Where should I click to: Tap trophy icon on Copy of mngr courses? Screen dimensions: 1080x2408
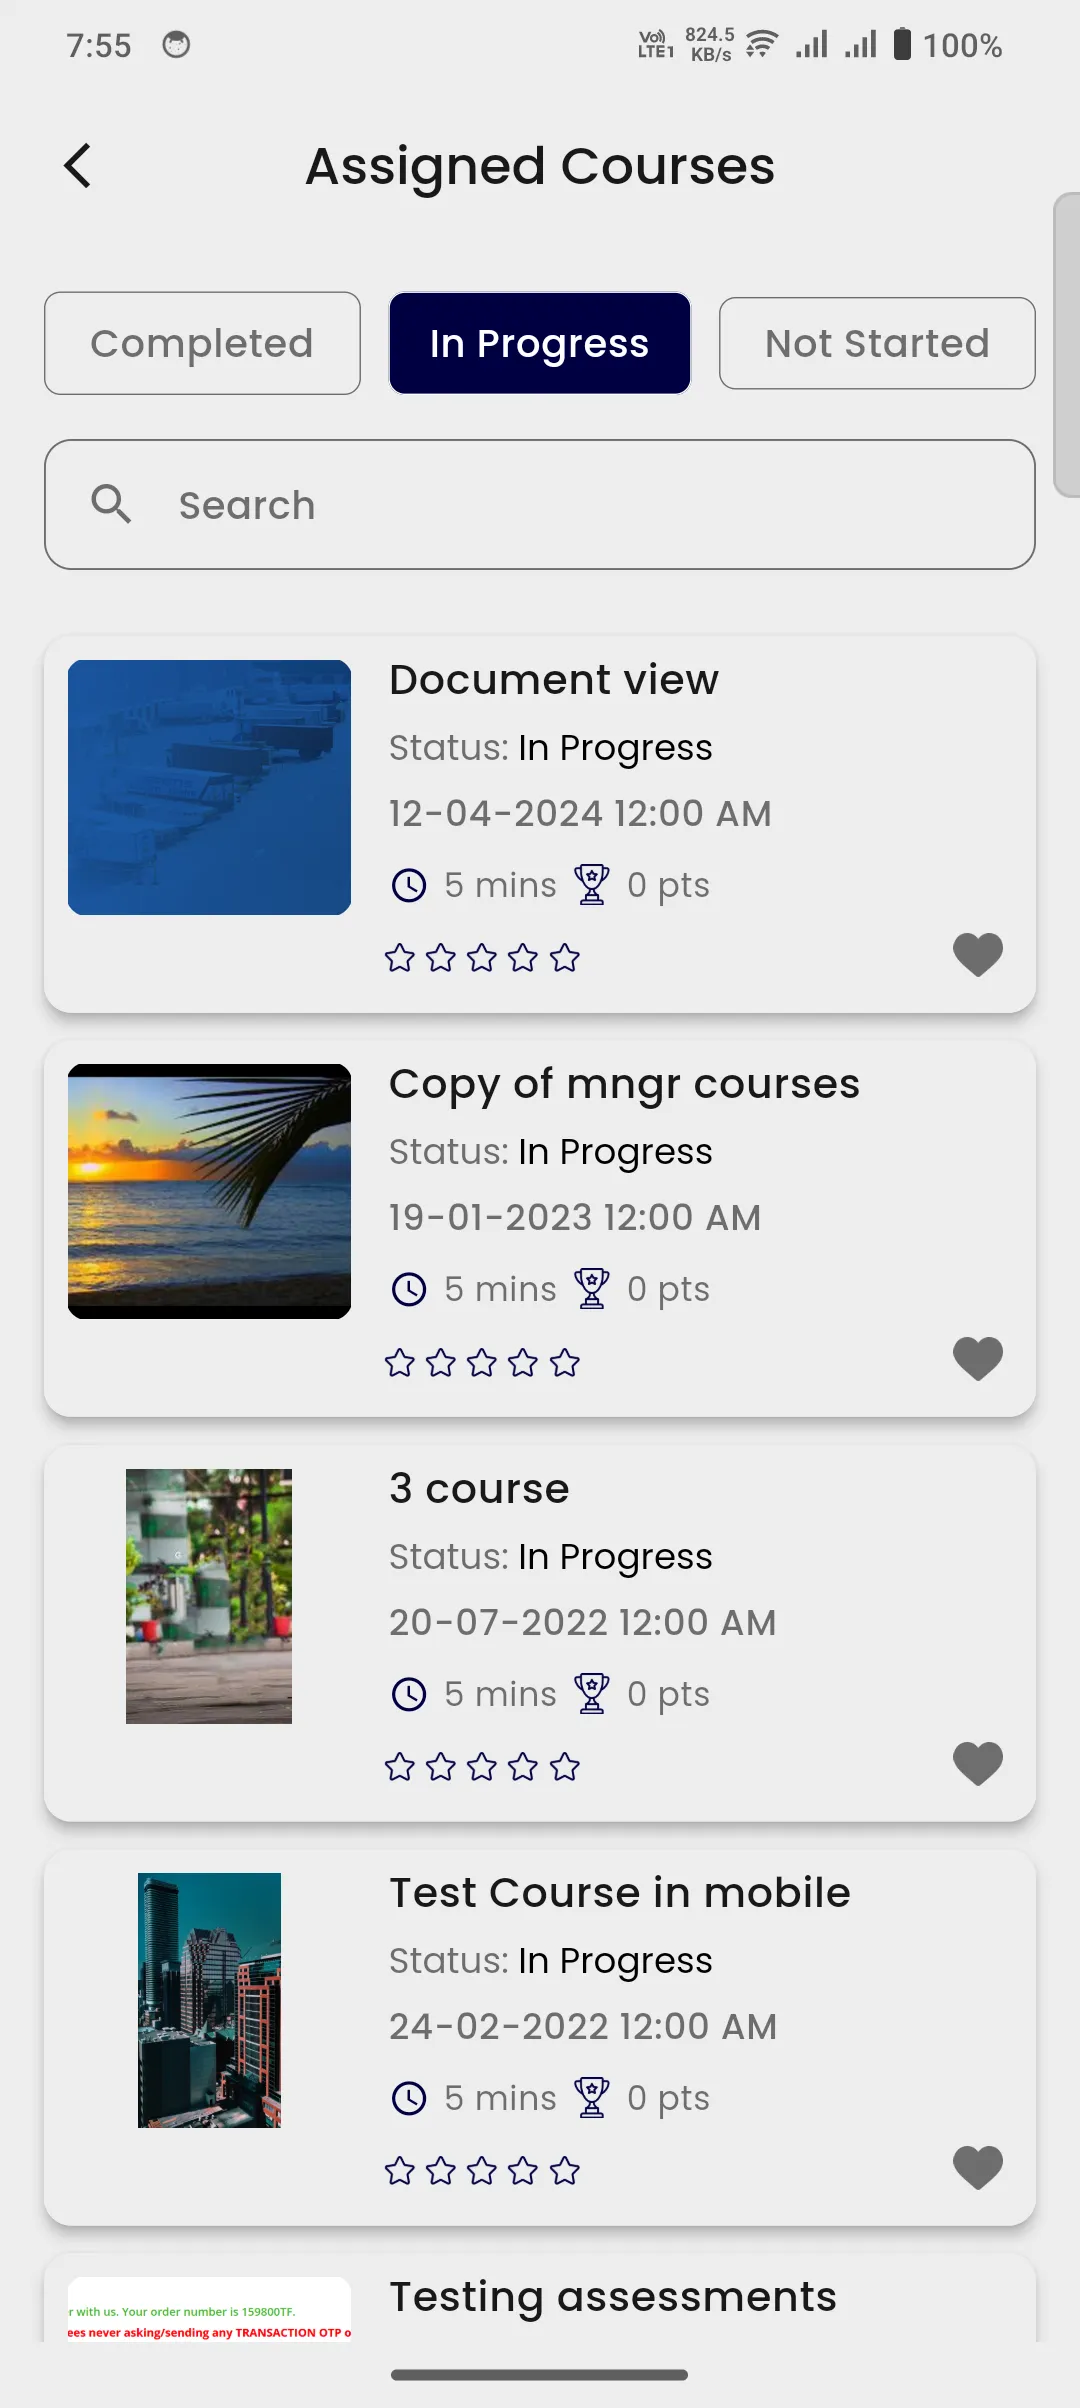[591, 1289]
